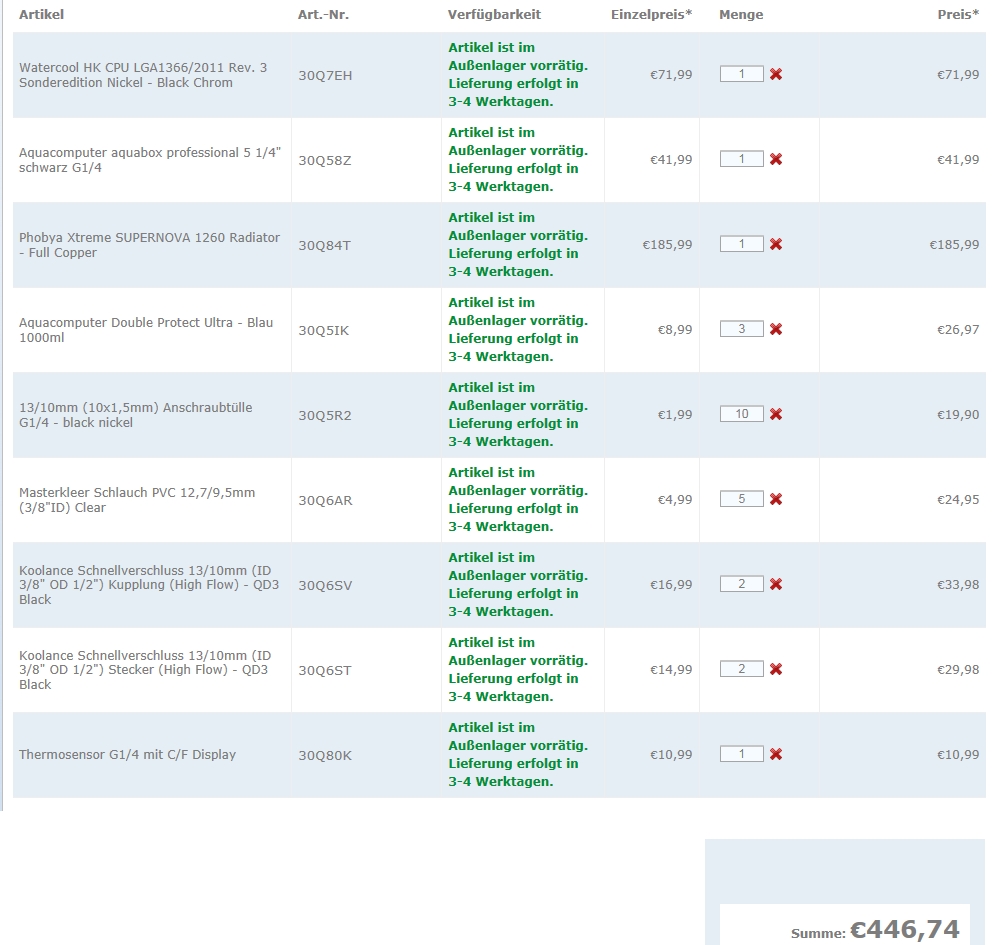
Task: Open Watercool HK CPU LGA1366/2011 product link
Action: point(143,75)
